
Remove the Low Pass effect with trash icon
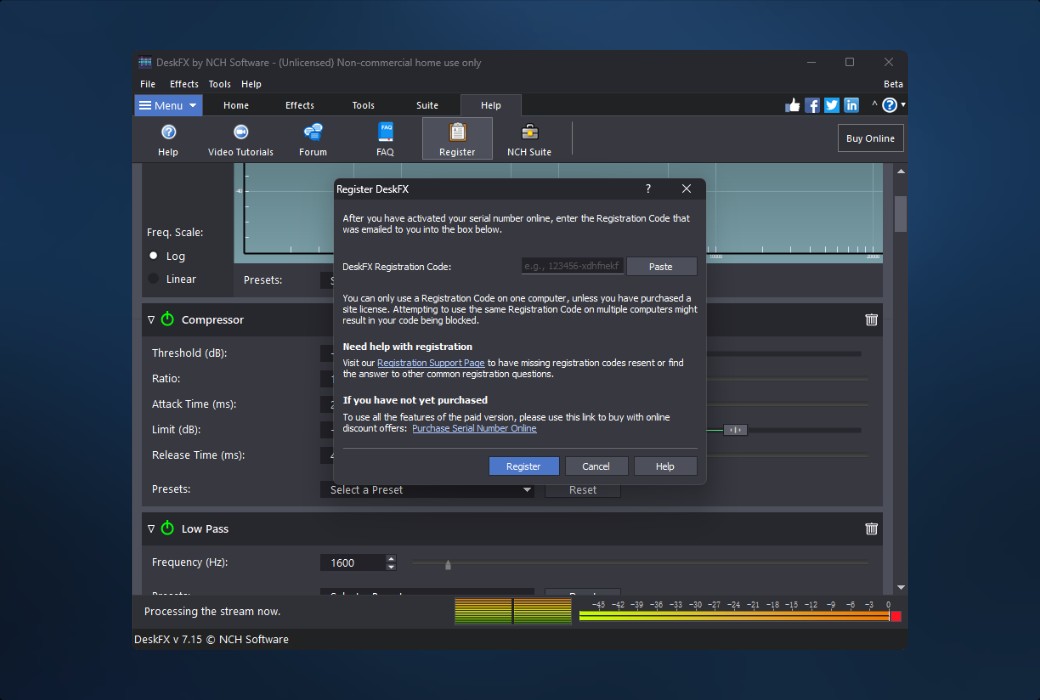(871, 528)
